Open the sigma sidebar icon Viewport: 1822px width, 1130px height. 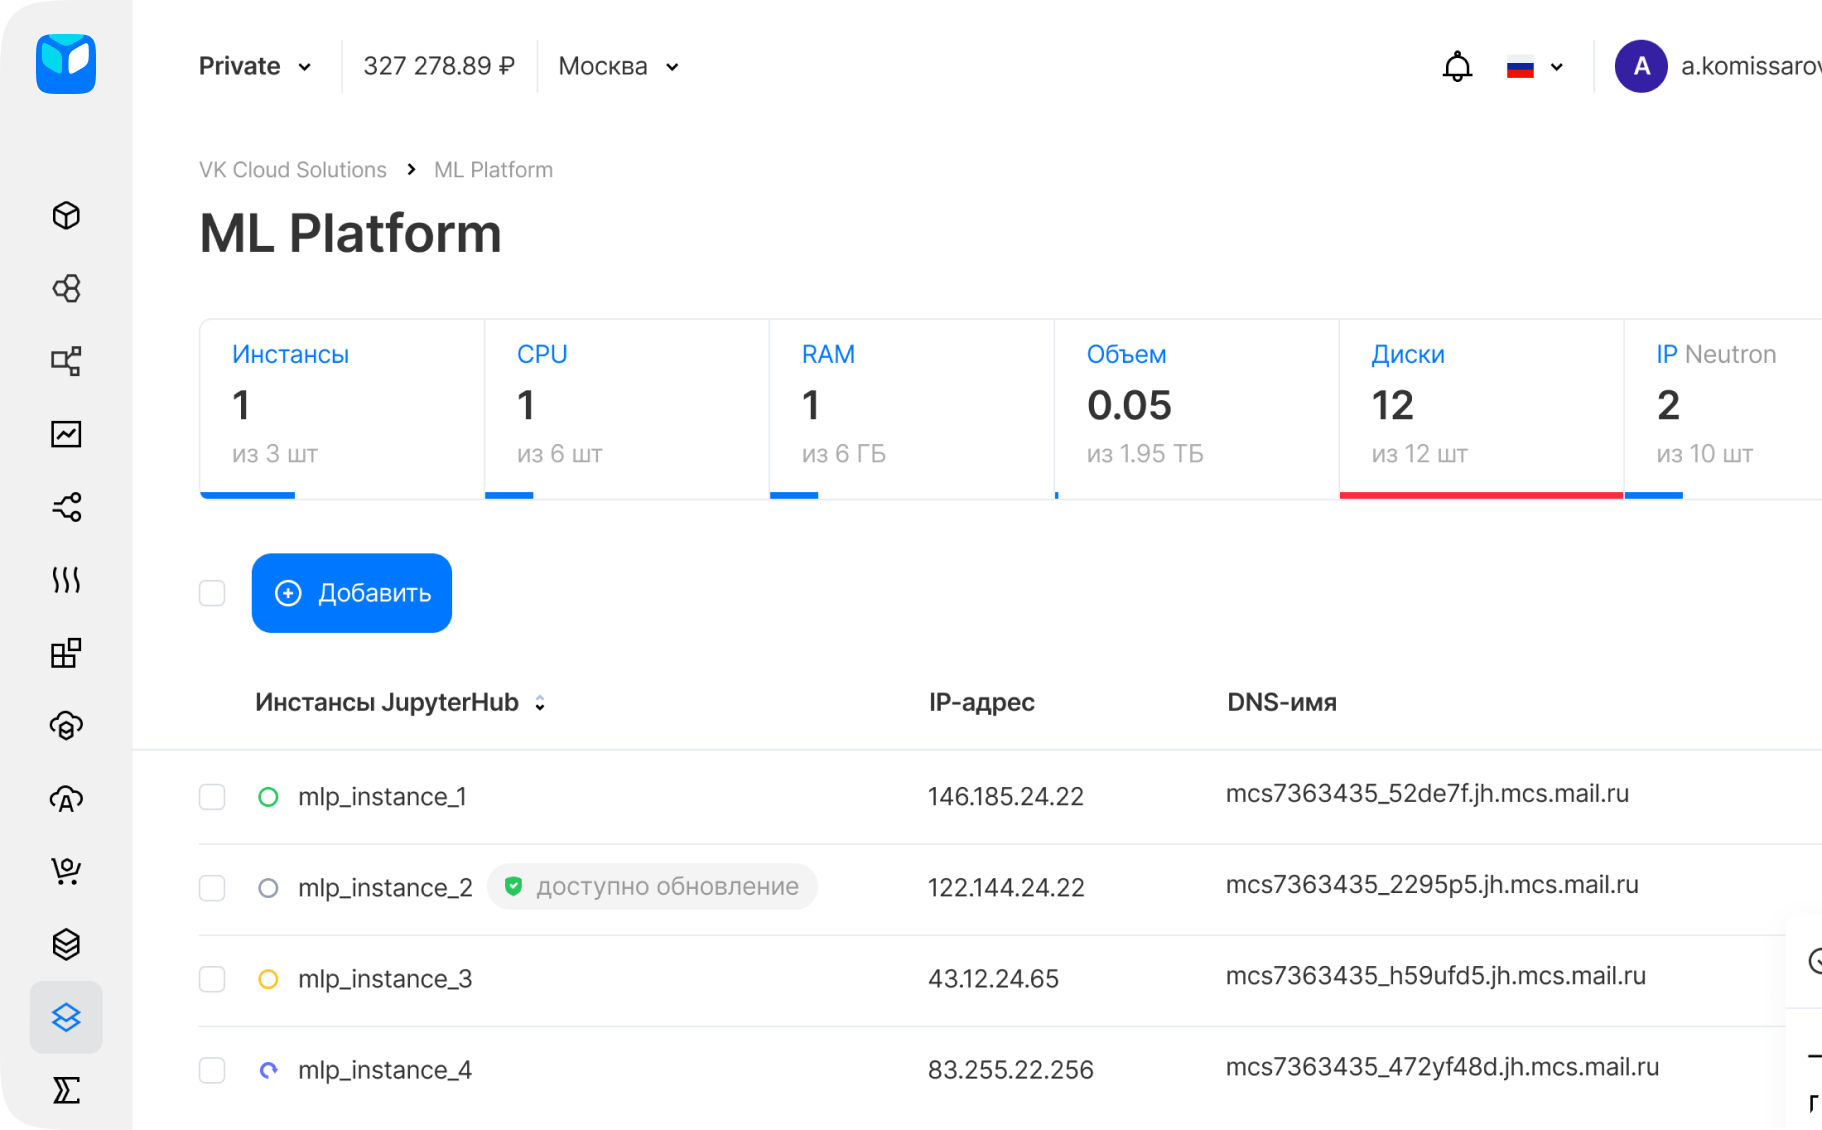click(66, 1090)
